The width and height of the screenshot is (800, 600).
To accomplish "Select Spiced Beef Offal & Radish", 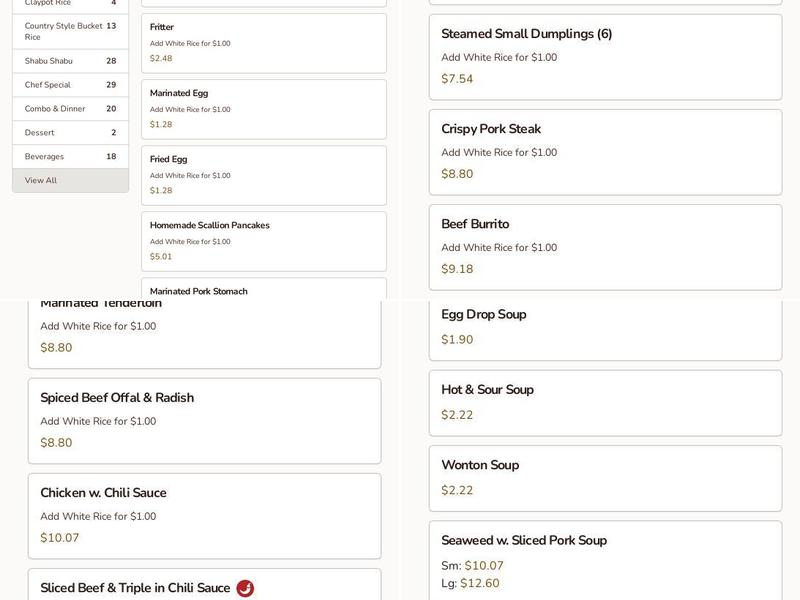I will (204, 420).
